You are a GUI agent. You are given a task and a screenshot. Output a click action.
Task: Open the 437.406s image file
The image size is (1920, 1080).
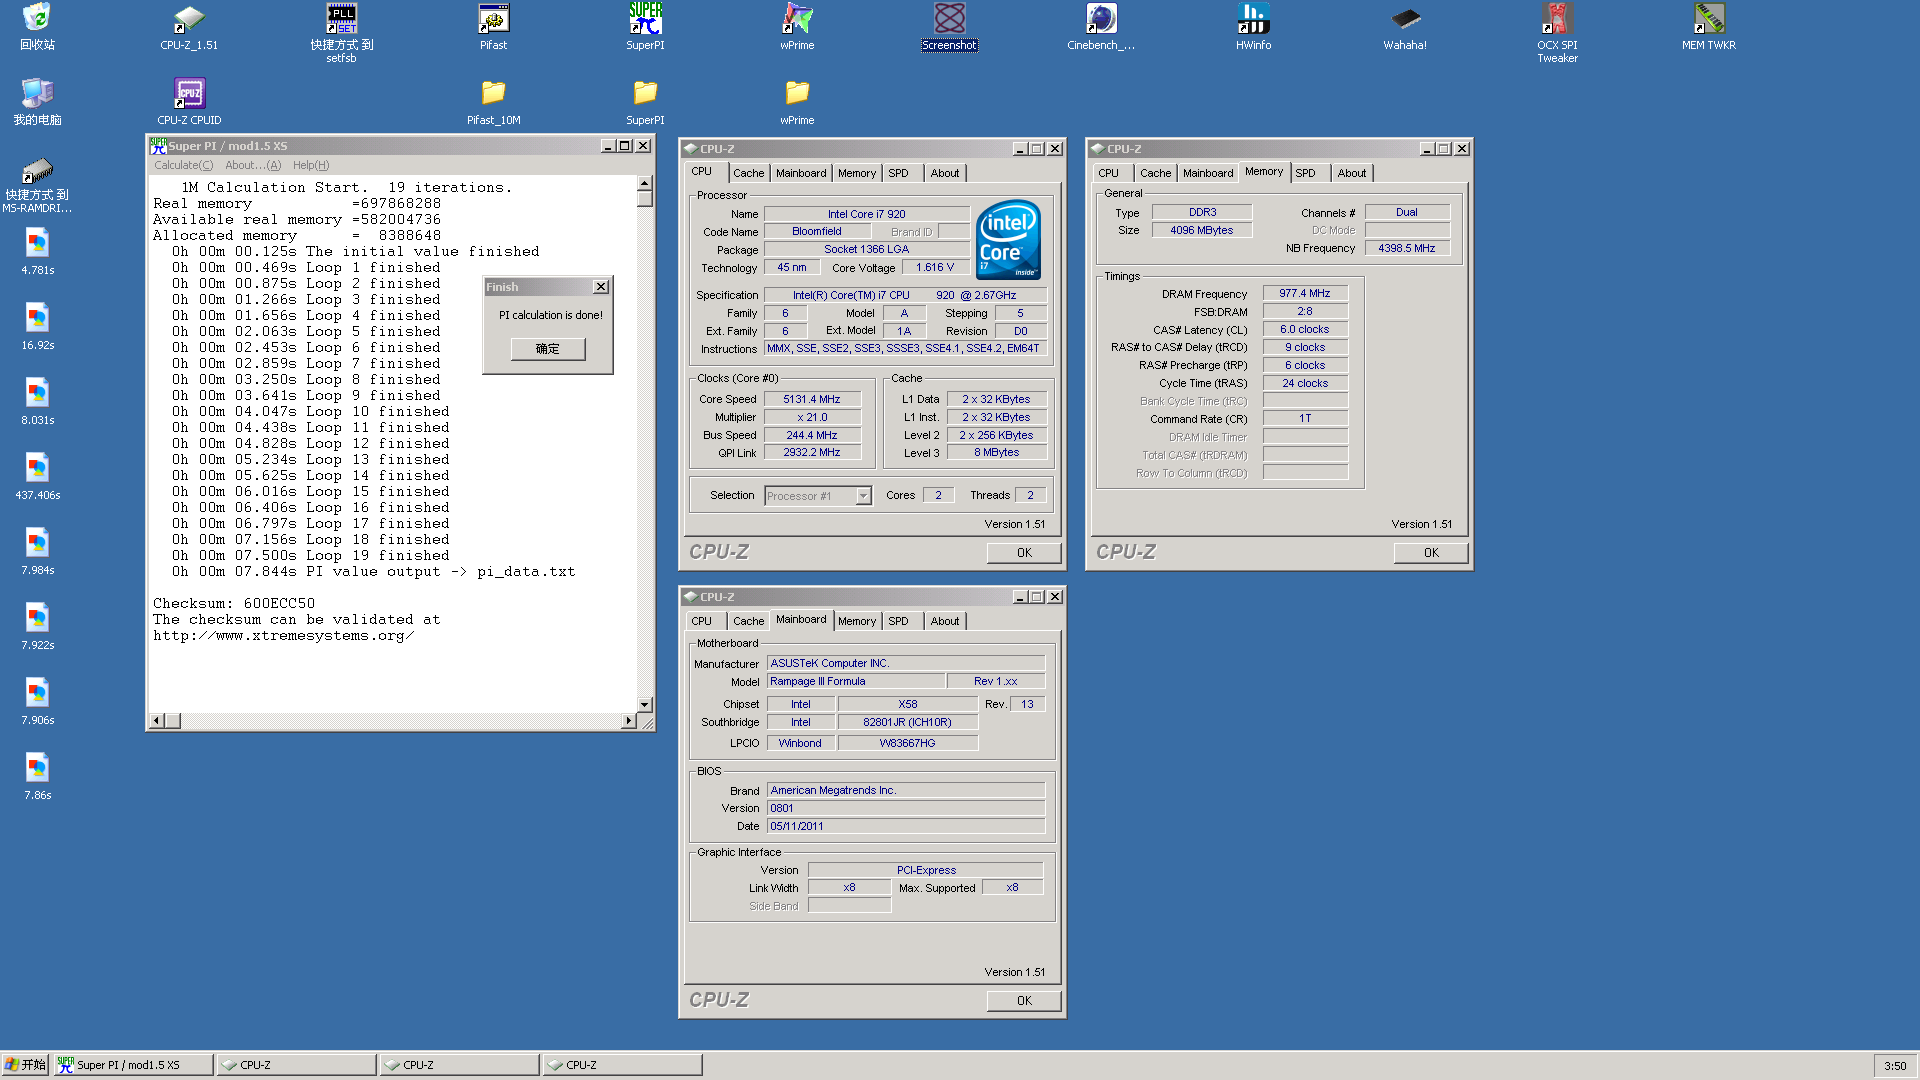tap(37, 477)
